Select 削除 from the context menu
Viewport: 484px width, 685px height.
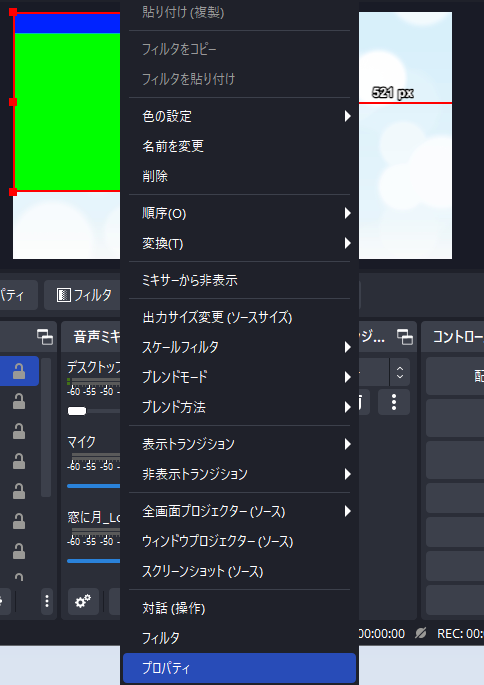click(239, 176)
